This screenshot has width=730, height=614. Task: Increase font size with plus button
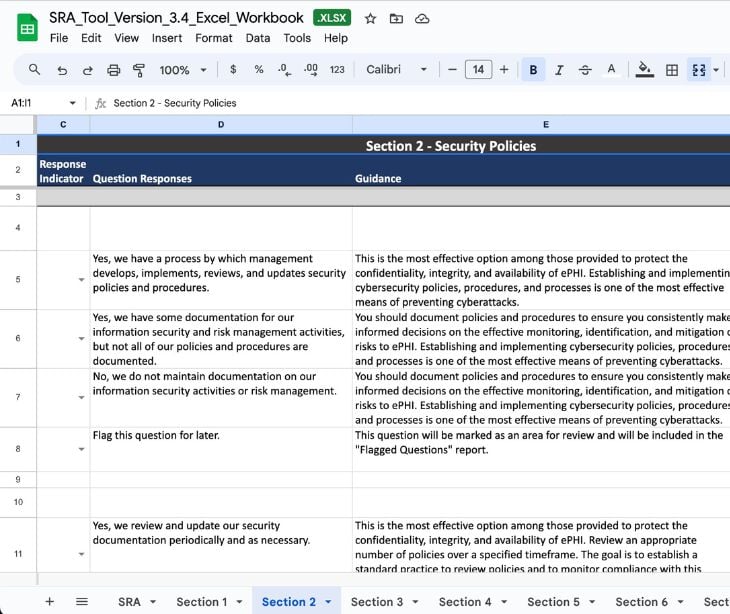point(504,70)
